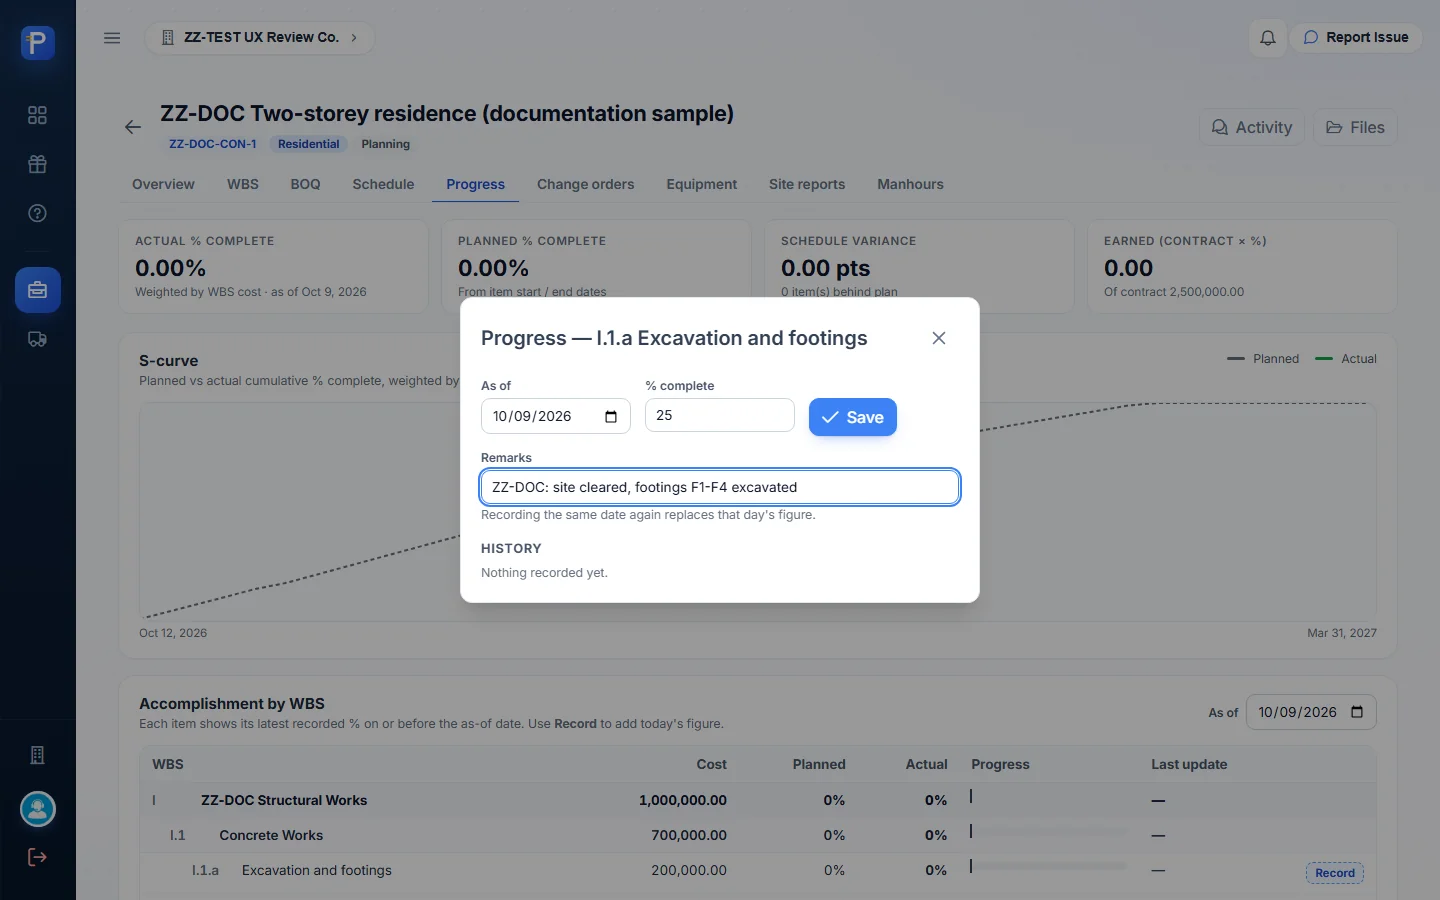Image resolution: width=1440 pixels, height=900 pixels.
Task: Select the delivery truck sidebar icon
Action: 38,339
